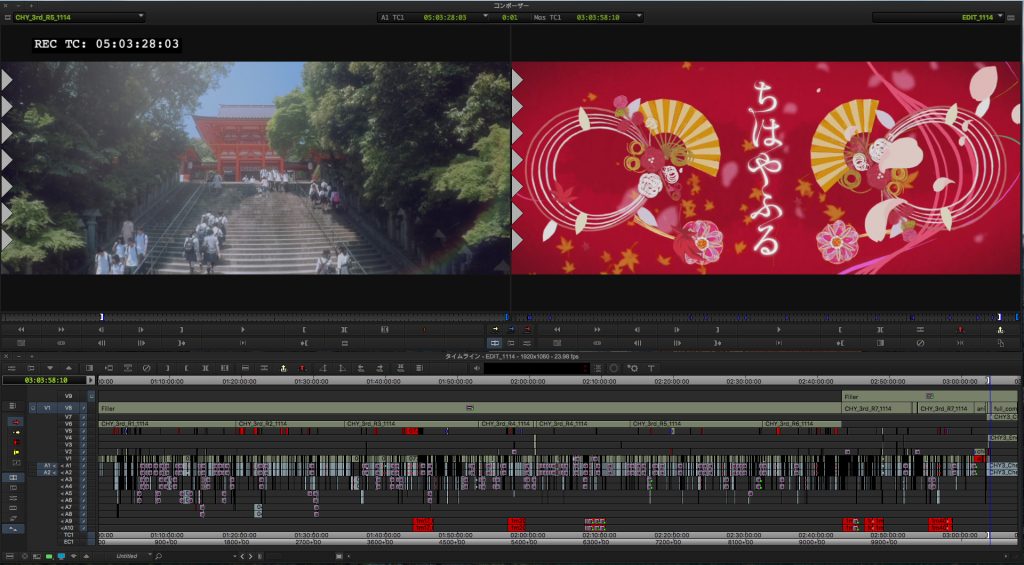The image size is (1024, 565).
Task: Select the CHY_3rd_R1_1114 clip in timeline
Action: (167, 424)
